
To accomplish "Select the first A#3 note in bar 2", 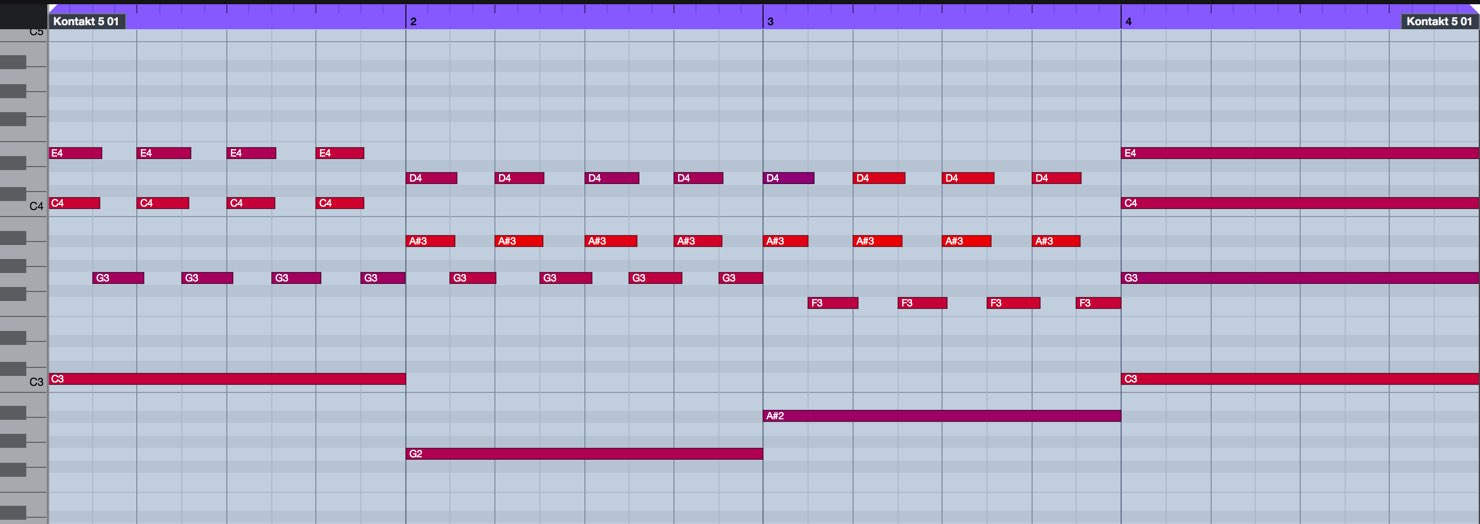I will click(x=431, y=241).
